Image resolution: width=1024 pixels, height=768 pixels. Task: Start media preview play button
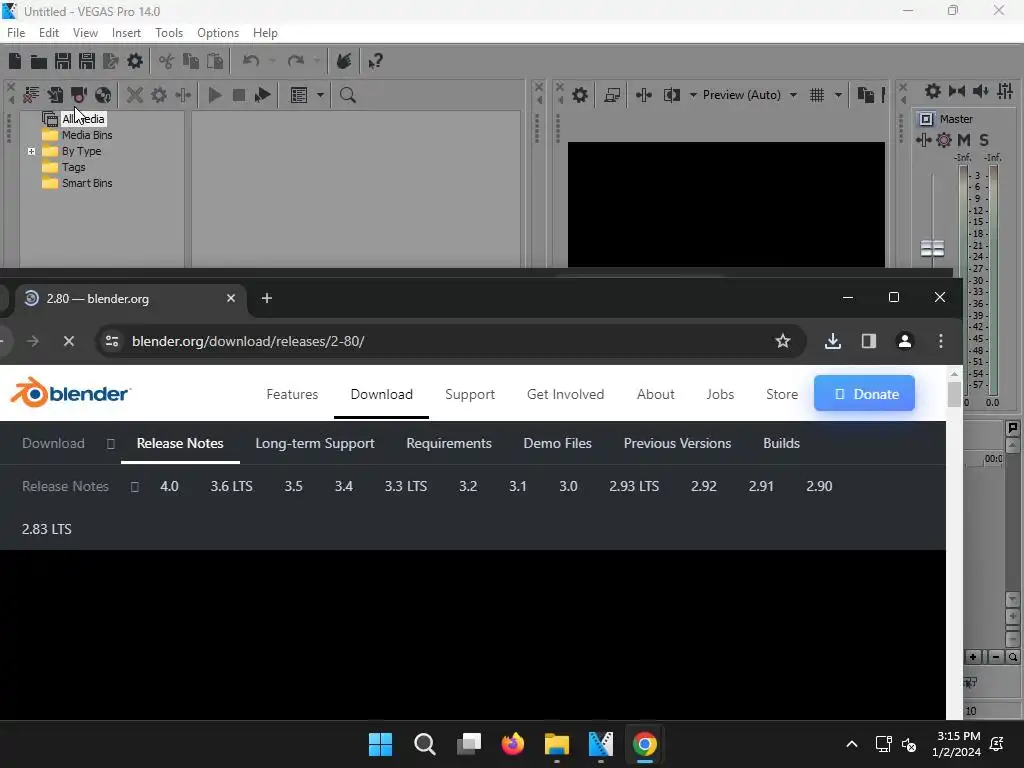pyautogui.click(x=214, y=95)
